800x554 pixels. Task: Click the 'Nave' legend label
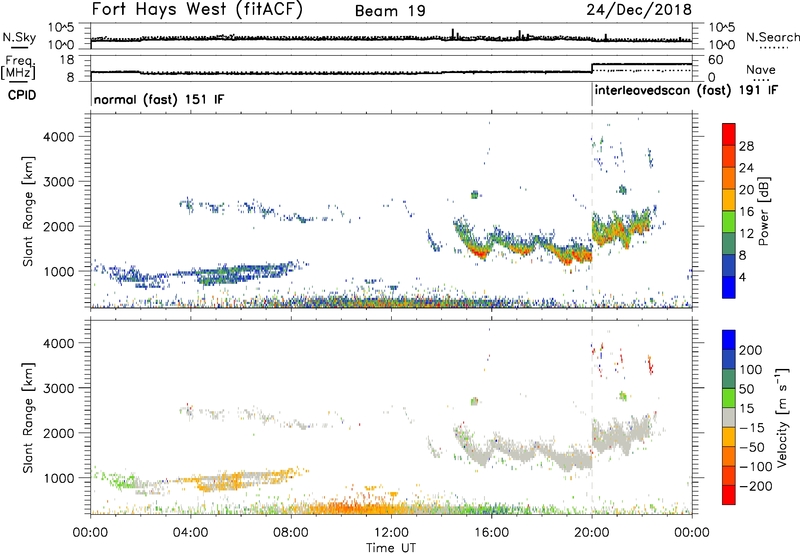pos(761,69)
